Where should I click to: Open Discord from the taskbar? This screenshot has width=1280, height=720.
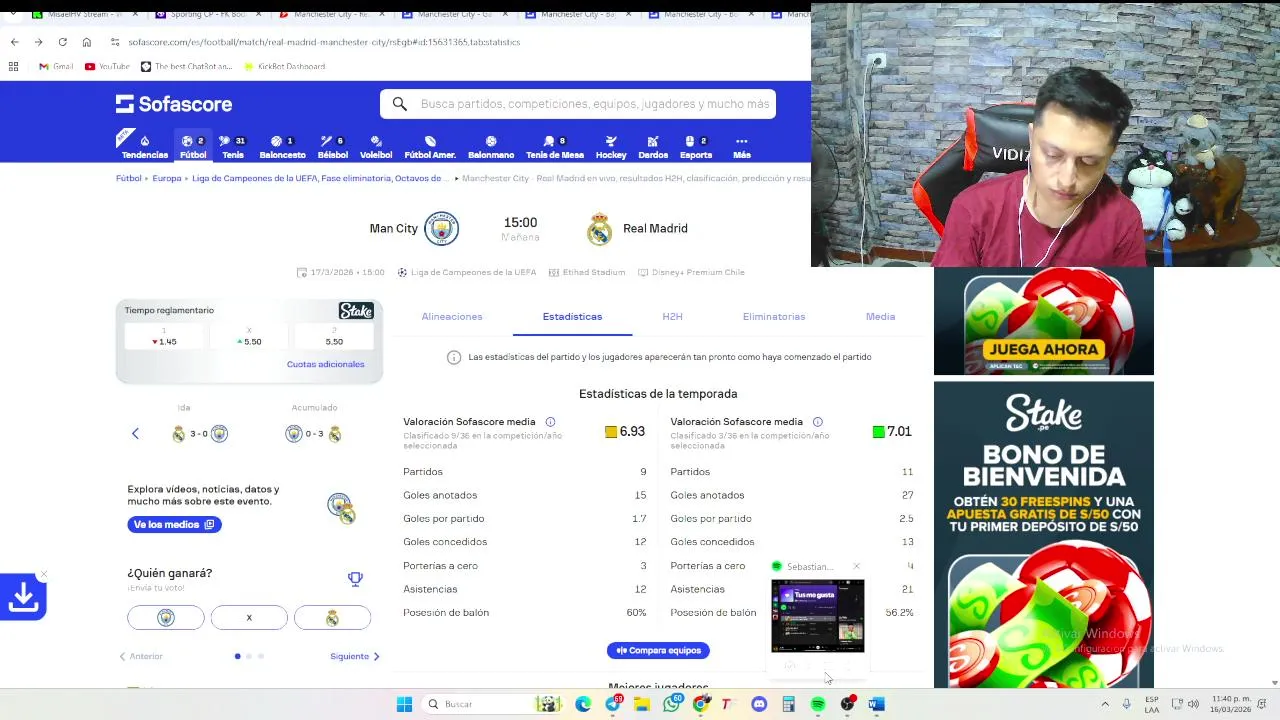[759, 704]
